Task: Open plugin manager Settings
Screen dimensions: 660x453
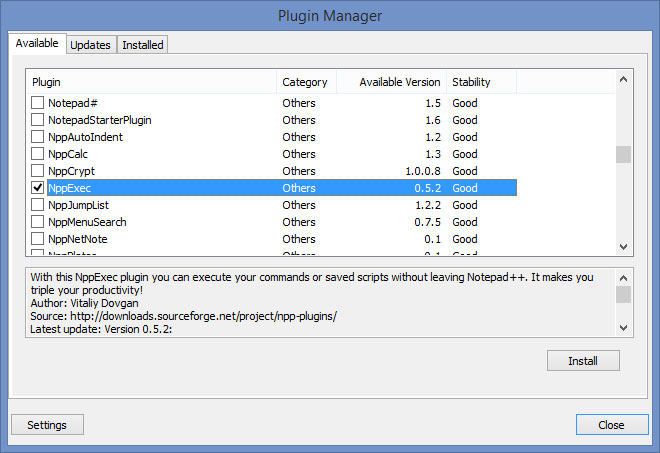Action: tap(47, 425)
